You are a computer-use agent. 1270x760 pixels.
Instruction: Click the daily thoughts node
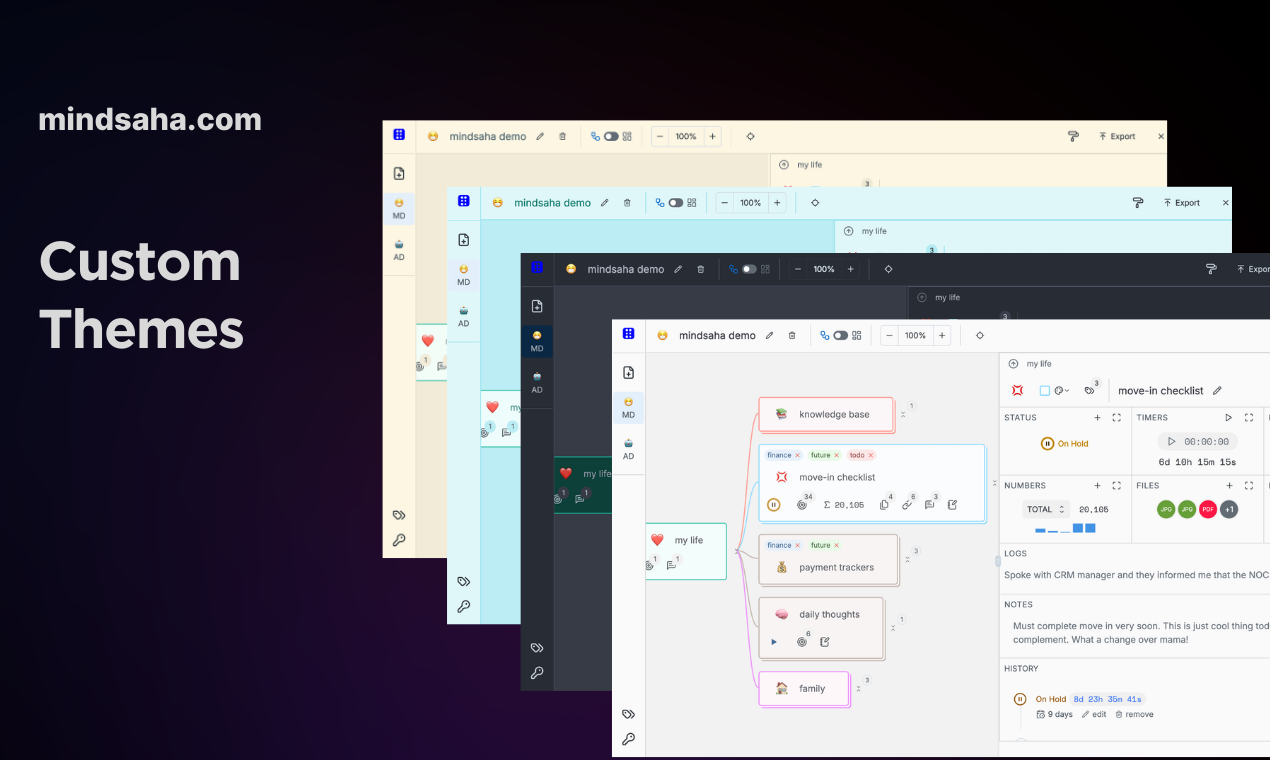(x=821, y=627)
